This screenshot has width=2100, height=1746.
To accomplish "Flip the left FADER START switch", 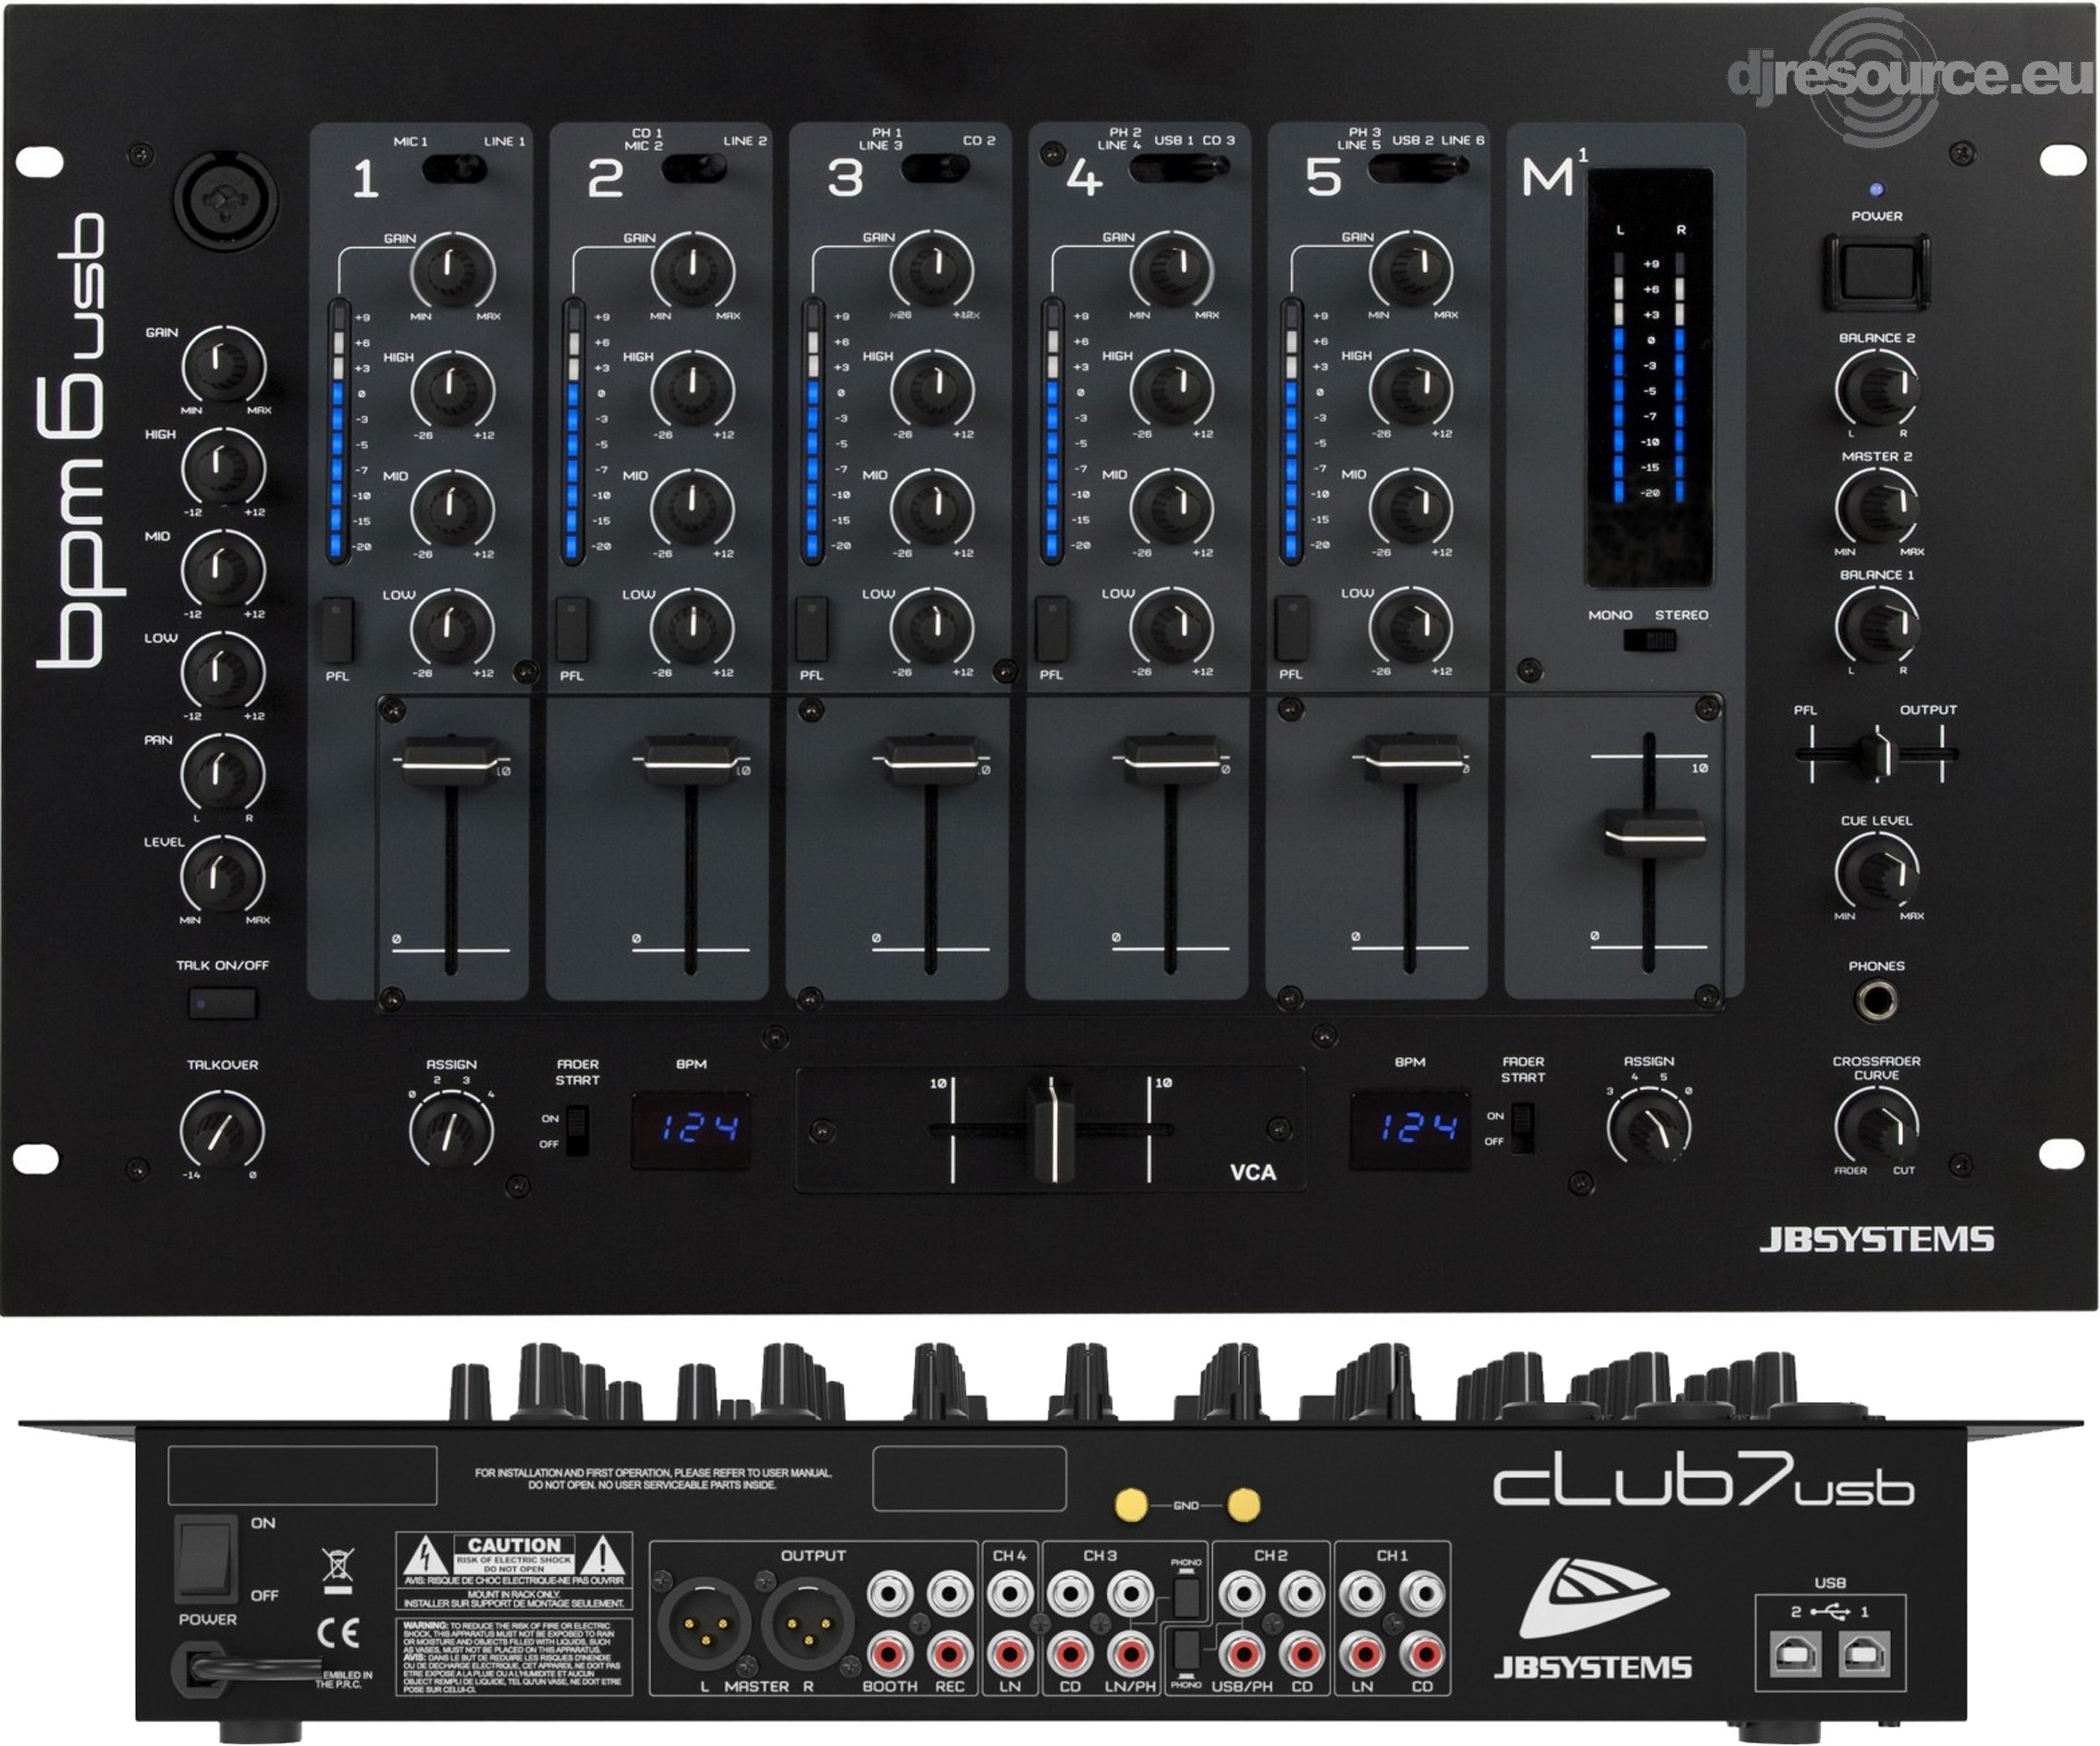I will point(577,1130).
